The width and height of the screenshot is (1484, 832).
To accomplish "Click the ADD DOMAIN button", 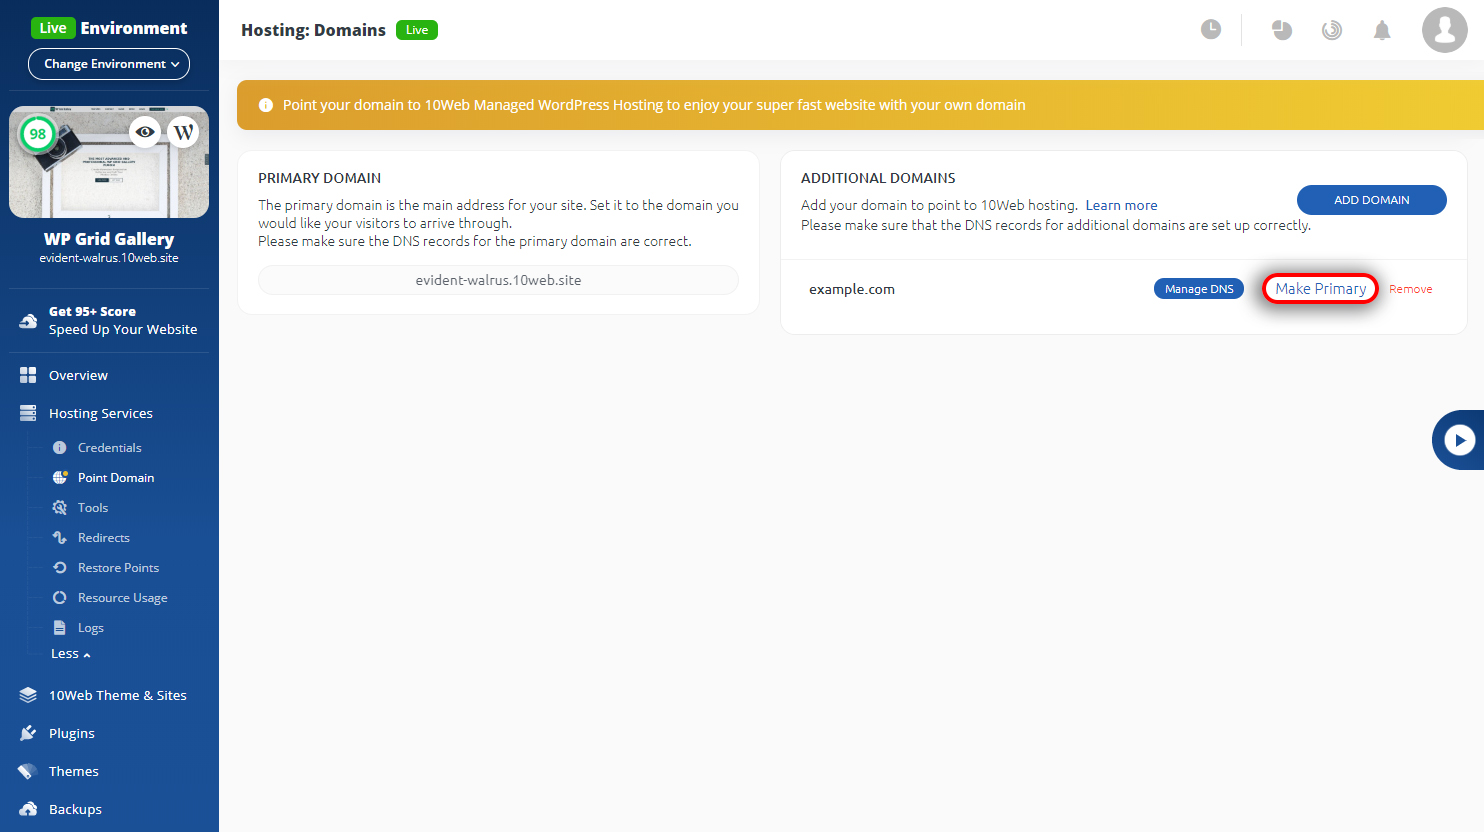I will 1372,200.
